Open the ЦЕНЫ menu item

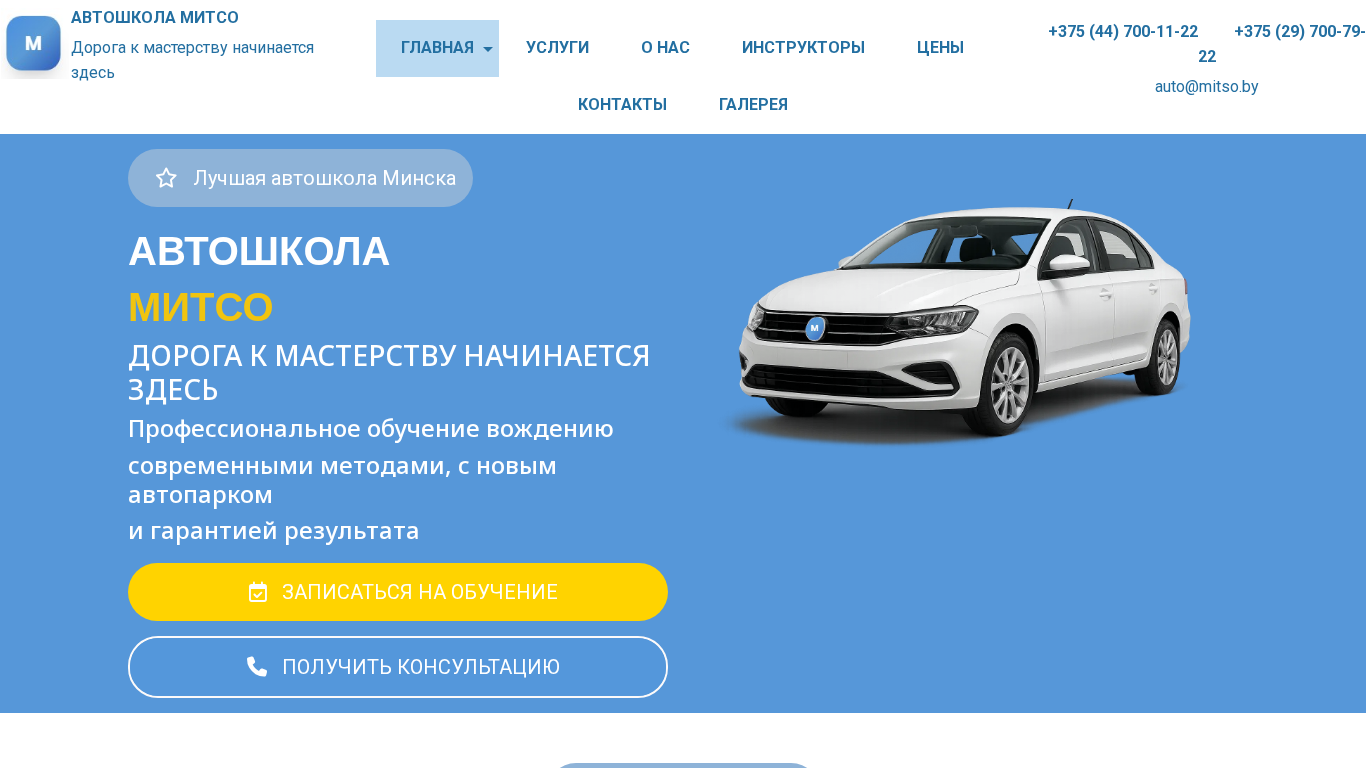[940, 48]
